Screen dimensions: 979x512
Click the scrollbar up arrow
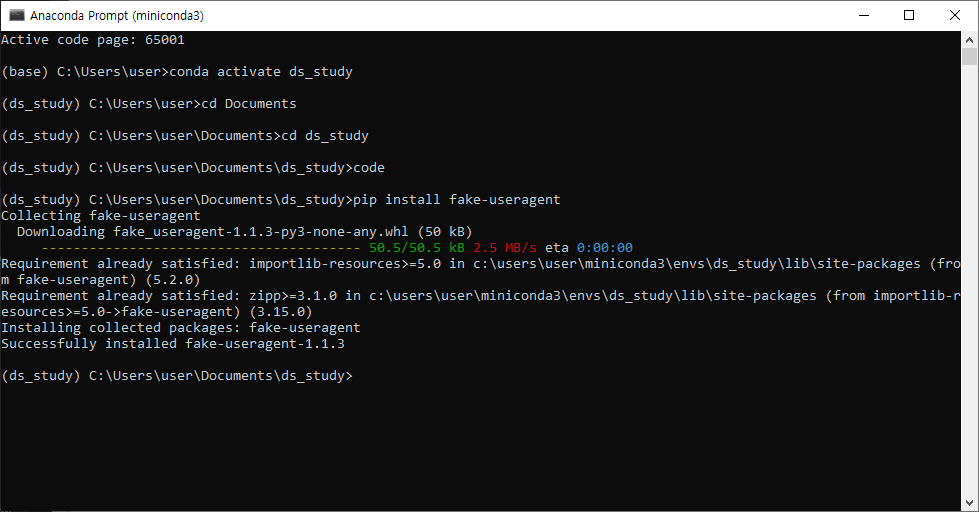969,39
